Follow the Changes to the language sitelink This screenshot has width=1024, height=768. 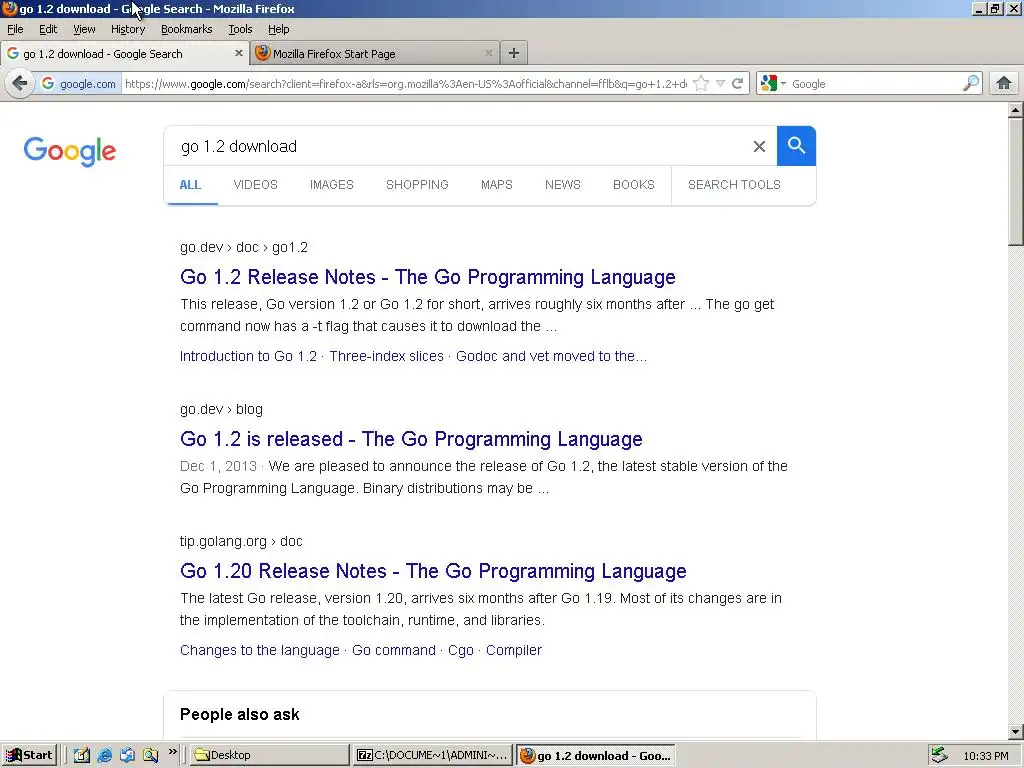pyautogui.click(x=260, y=650)
